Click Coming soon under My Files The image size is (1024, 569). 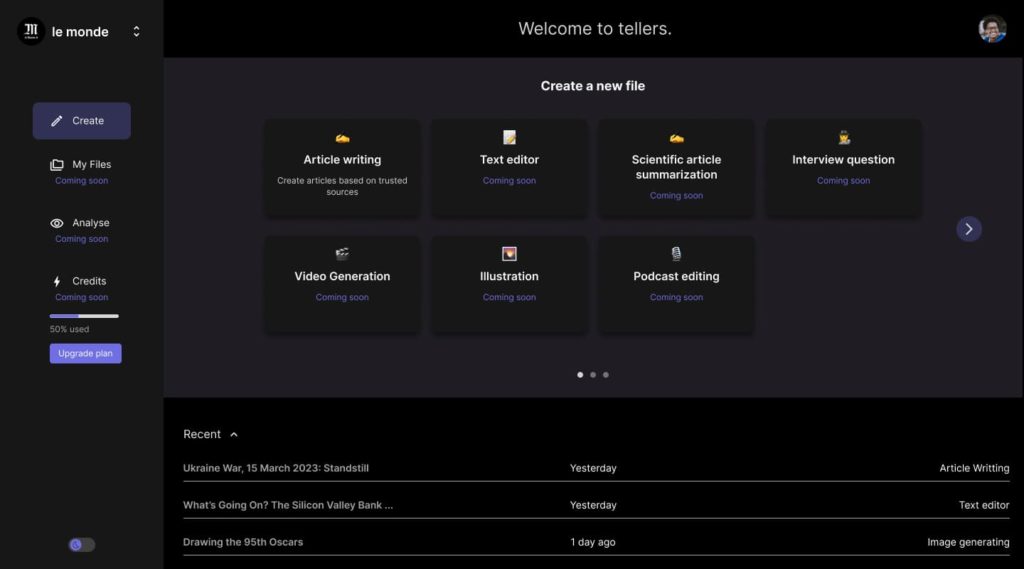tap(82, 181)
